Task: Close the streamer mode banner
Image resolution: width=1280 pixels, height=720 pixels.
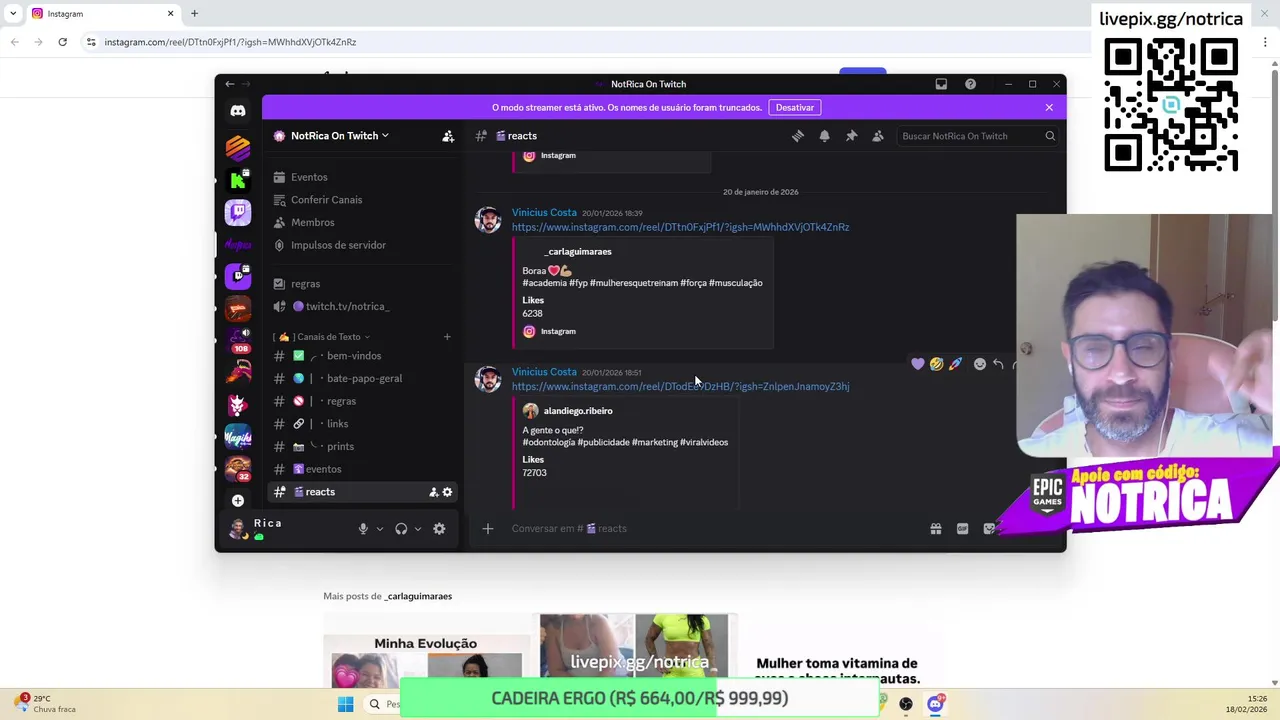Action: click(x=1049, y=107)
